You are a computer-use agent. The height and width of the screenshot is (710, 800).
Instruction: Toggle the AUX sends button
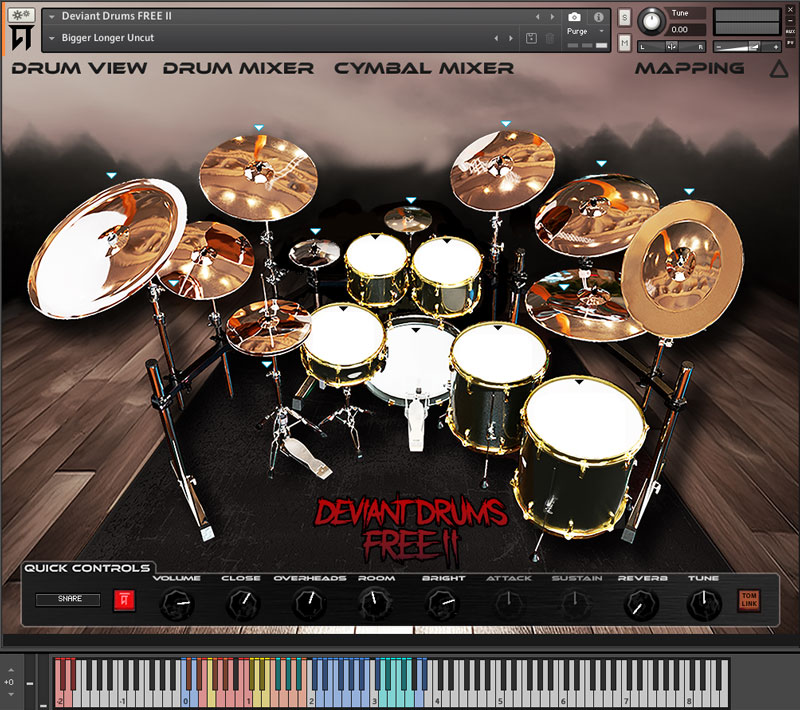[790, 31]
